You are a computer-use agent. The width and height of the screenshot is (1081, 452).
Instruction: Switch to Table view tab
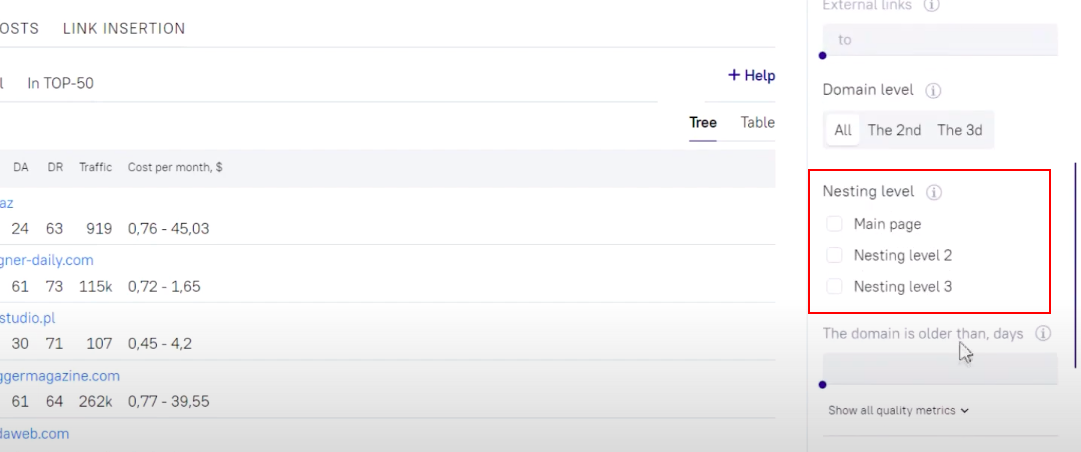pos(758,123)
